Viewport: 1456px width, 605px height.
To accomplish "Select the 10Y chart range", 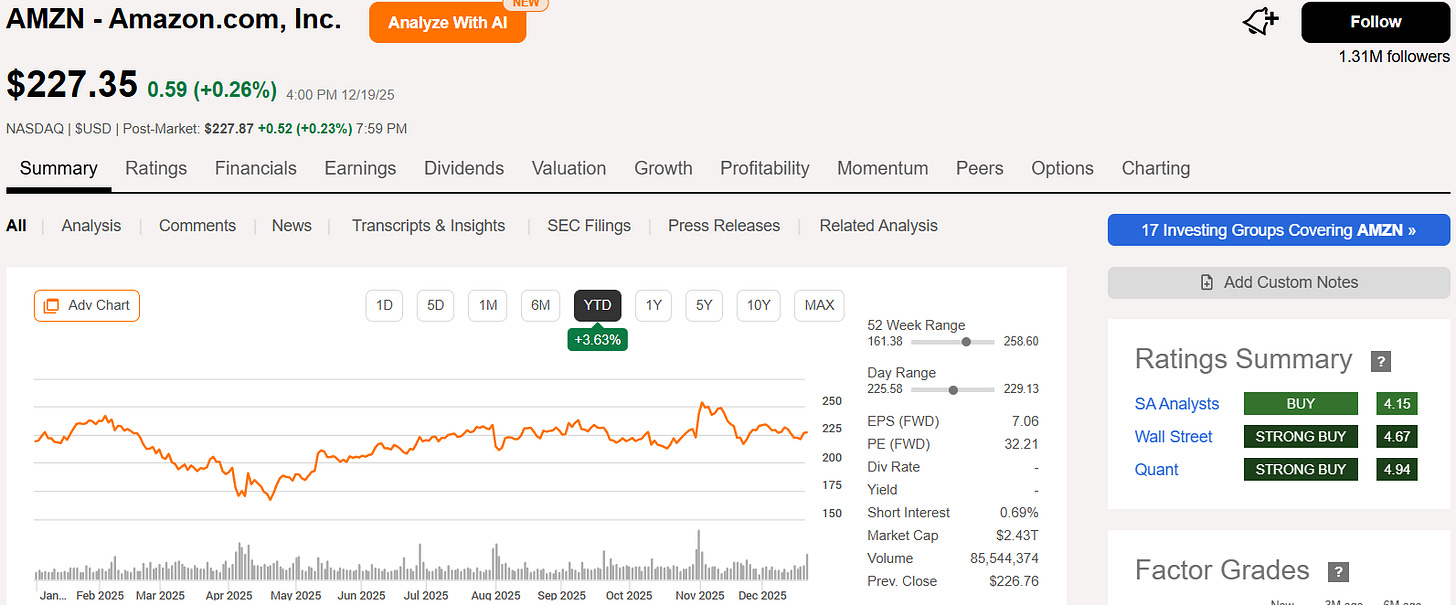I will click(x=759, y=305).
